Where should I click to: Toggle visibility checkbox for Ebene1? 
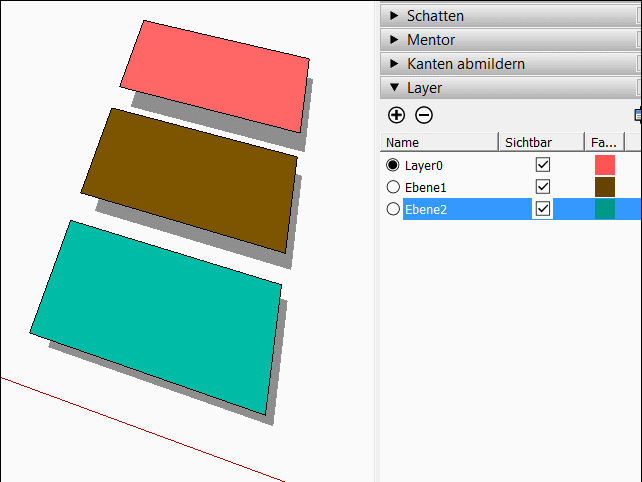click(543, 187)
